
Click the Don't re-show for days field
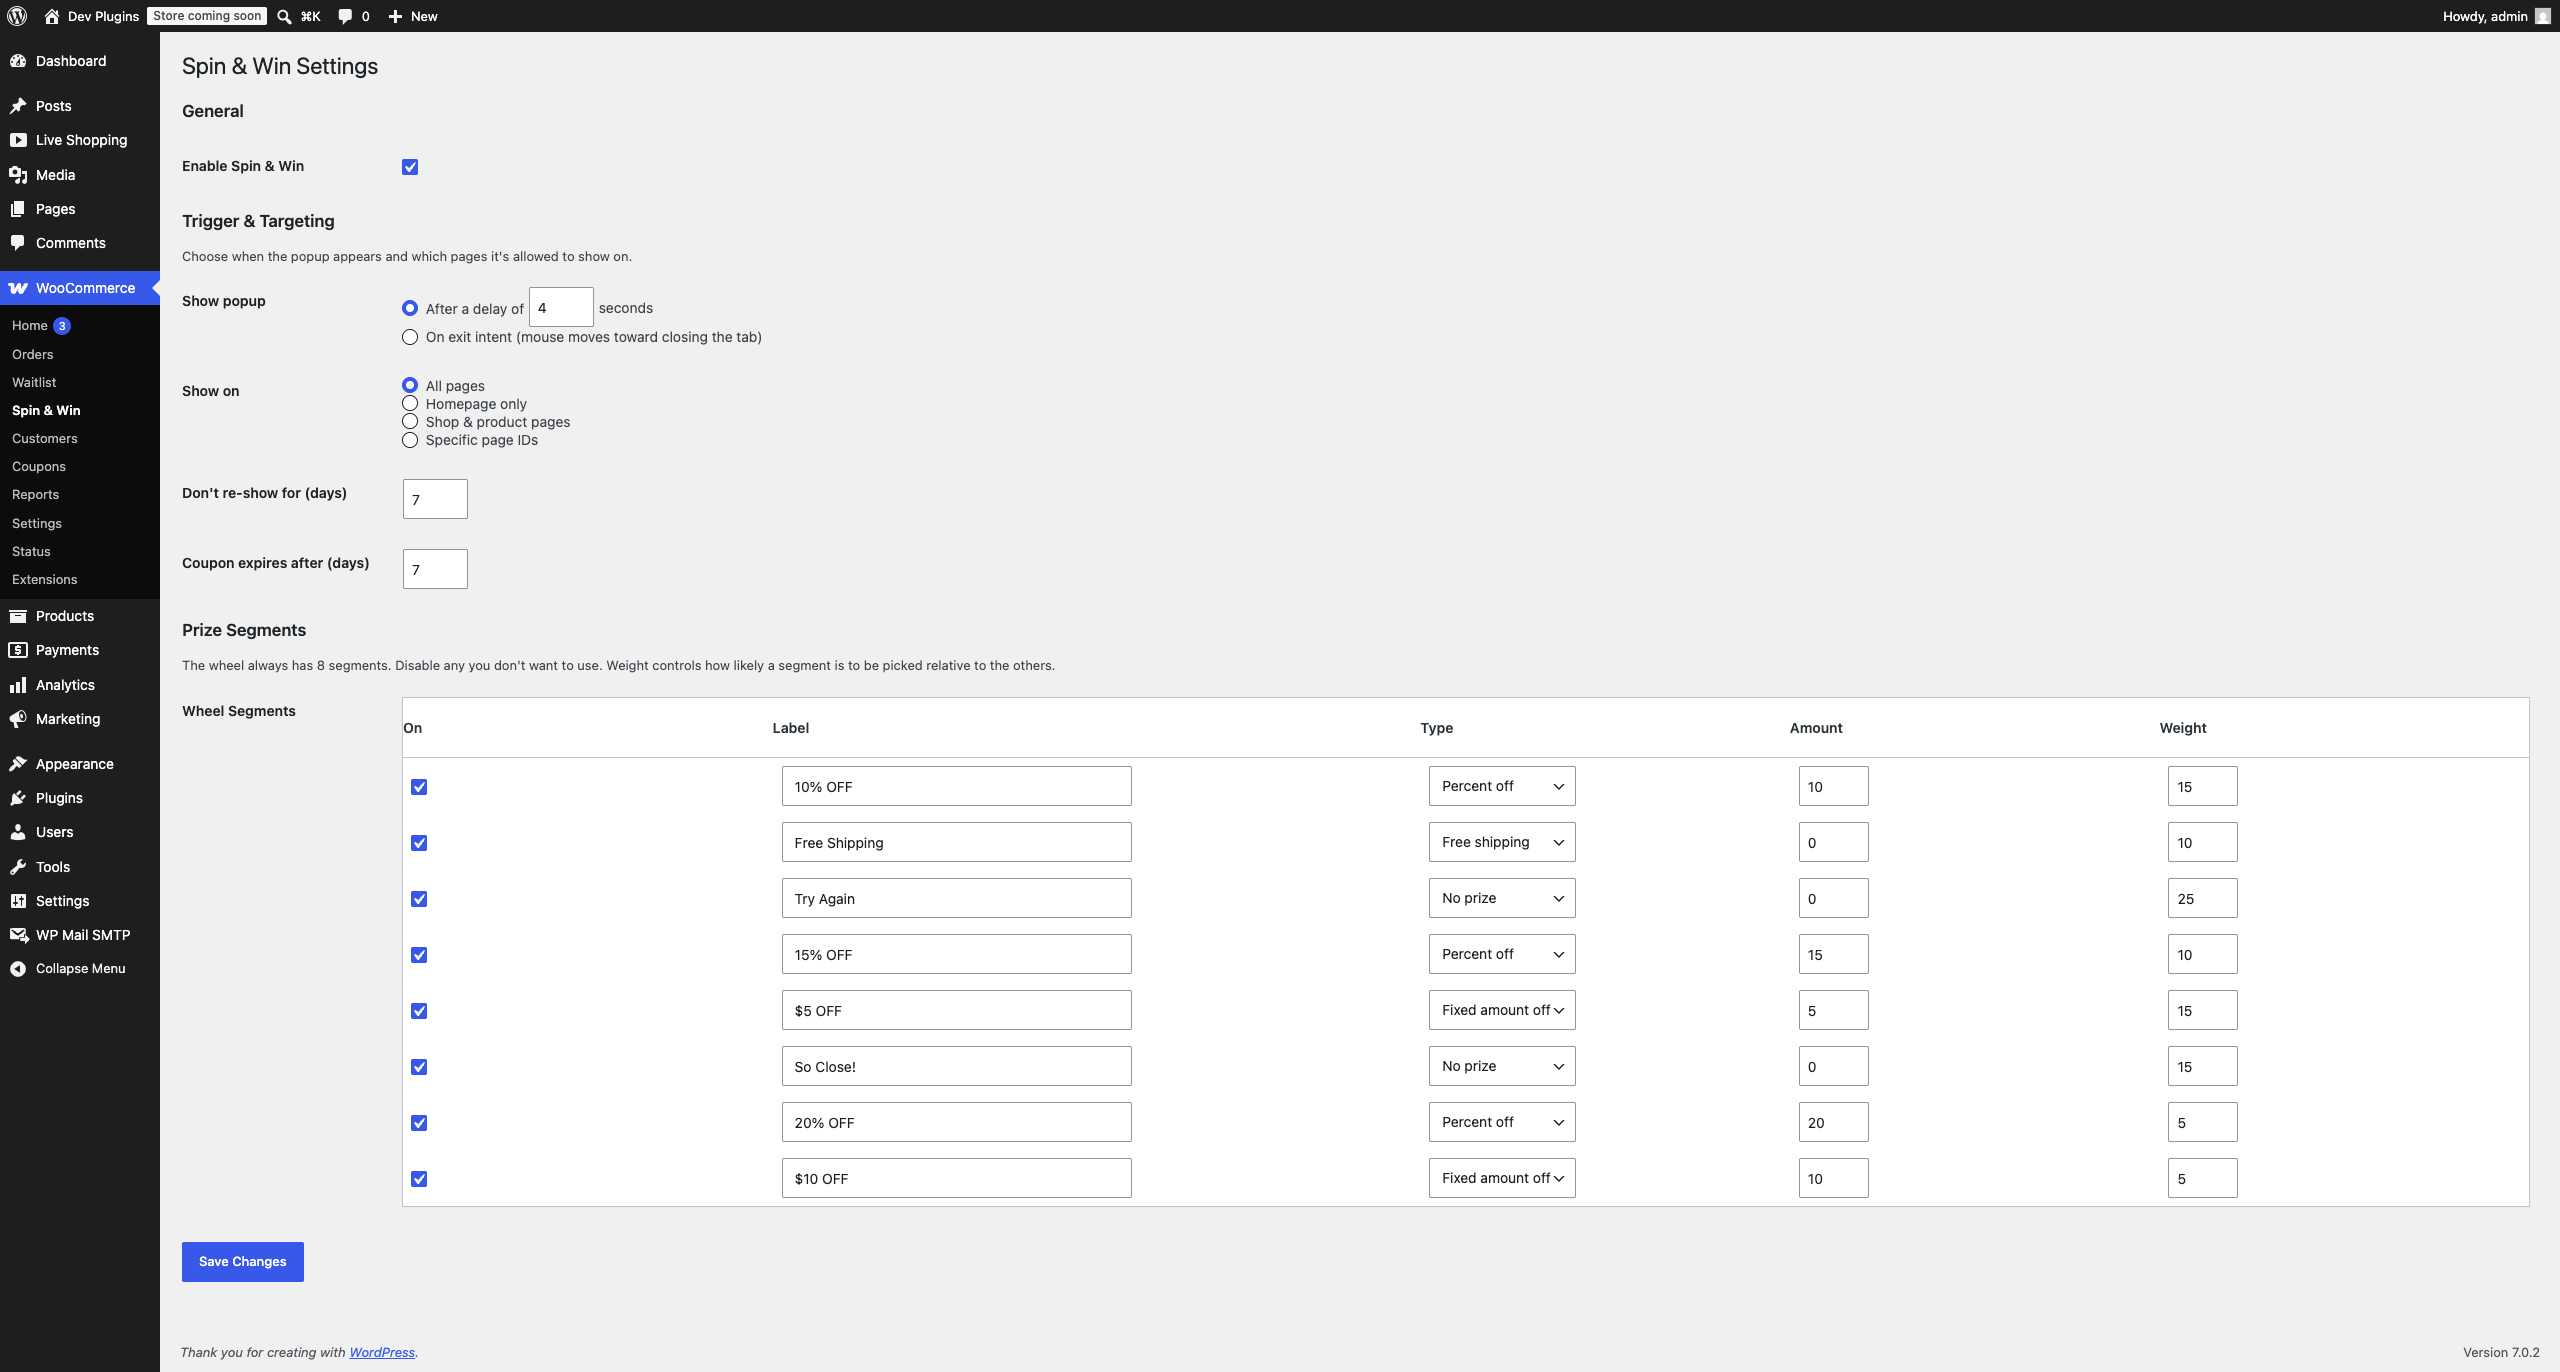point(435,499)
